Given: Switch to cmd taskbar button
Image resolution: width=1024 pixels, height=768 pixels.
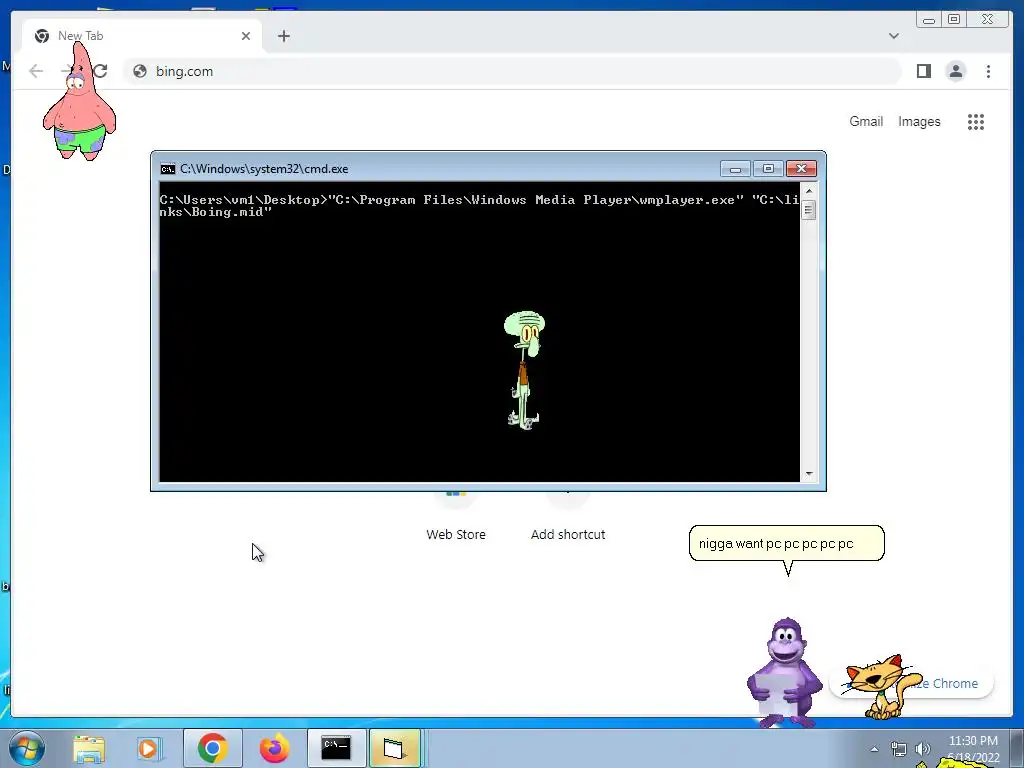Looking at the screenshot, I should click(x=336, y=748).
